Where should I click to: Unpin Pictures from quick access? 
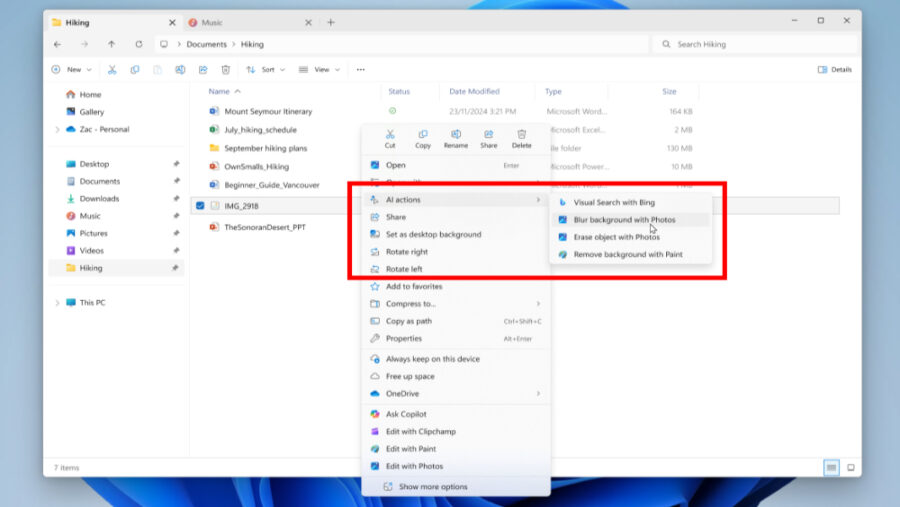176,233
